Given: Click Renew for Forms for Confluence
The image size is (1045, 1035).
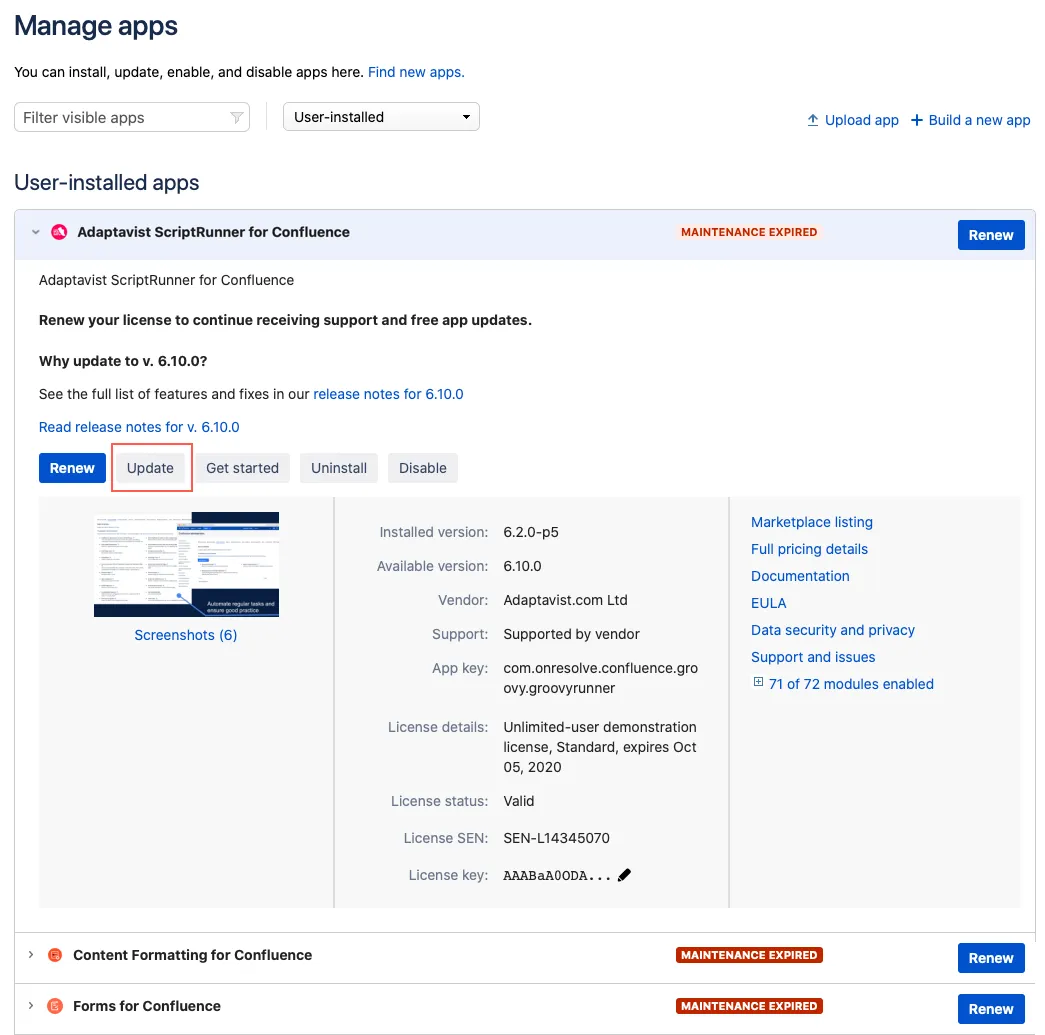Looking at the screenshot, I should pyautogui.click(x=990, y=1009).
